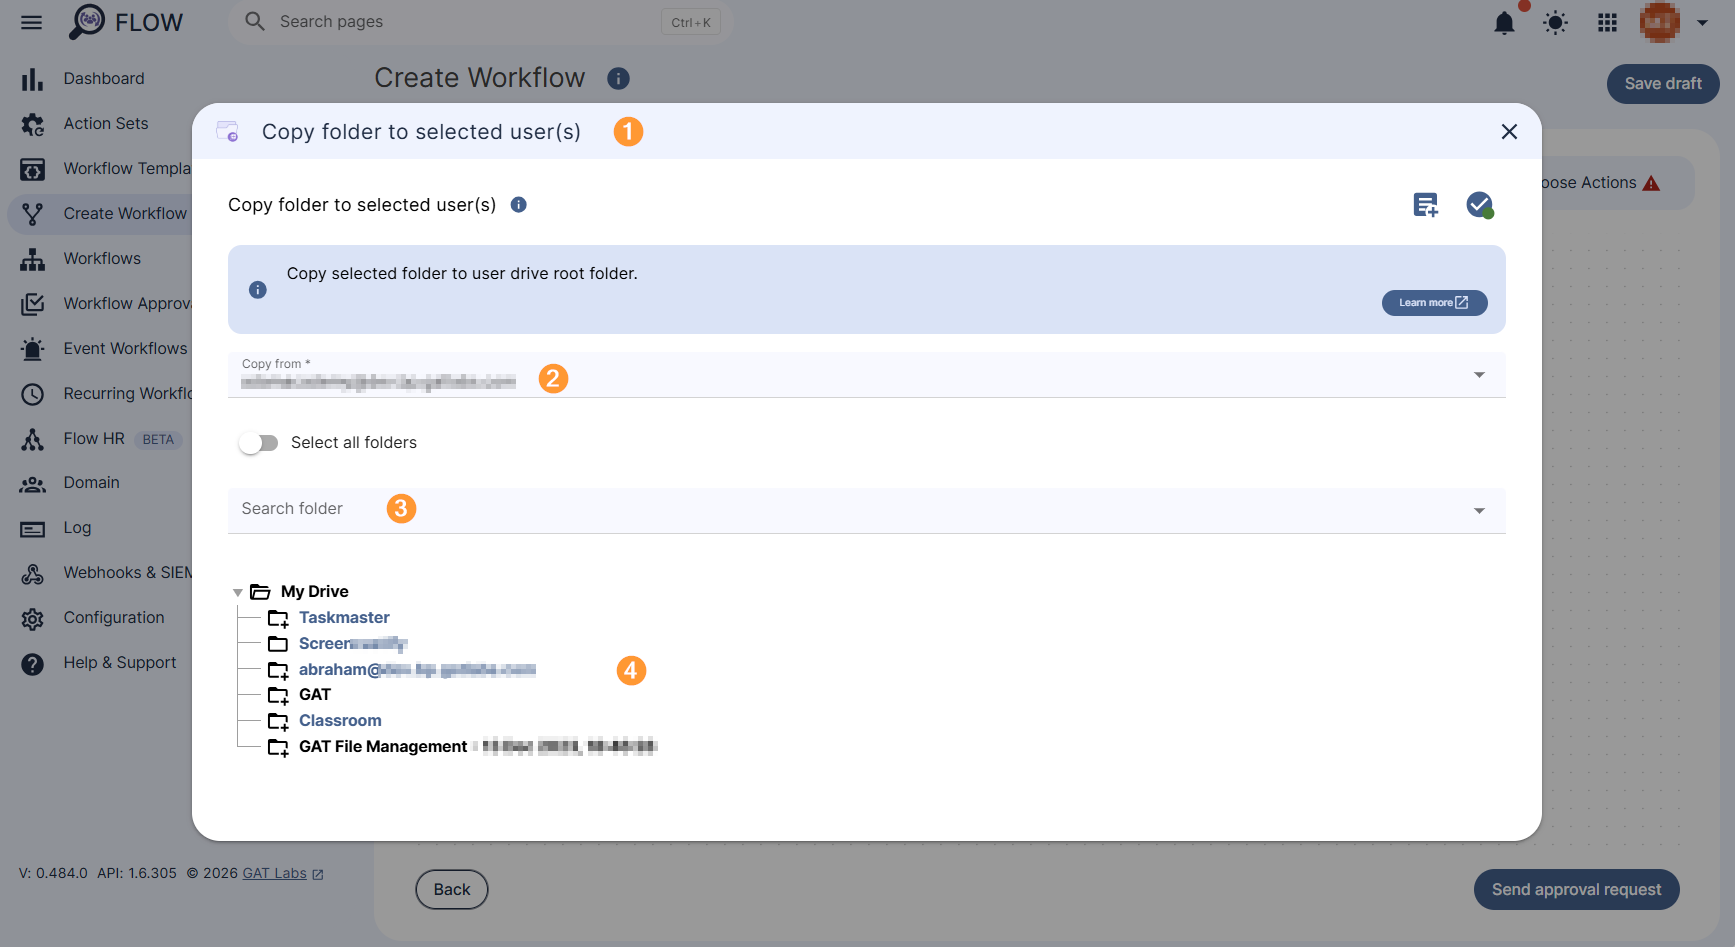
Task: Open the Log sidebar text
Action: click(x=77, y=528)
